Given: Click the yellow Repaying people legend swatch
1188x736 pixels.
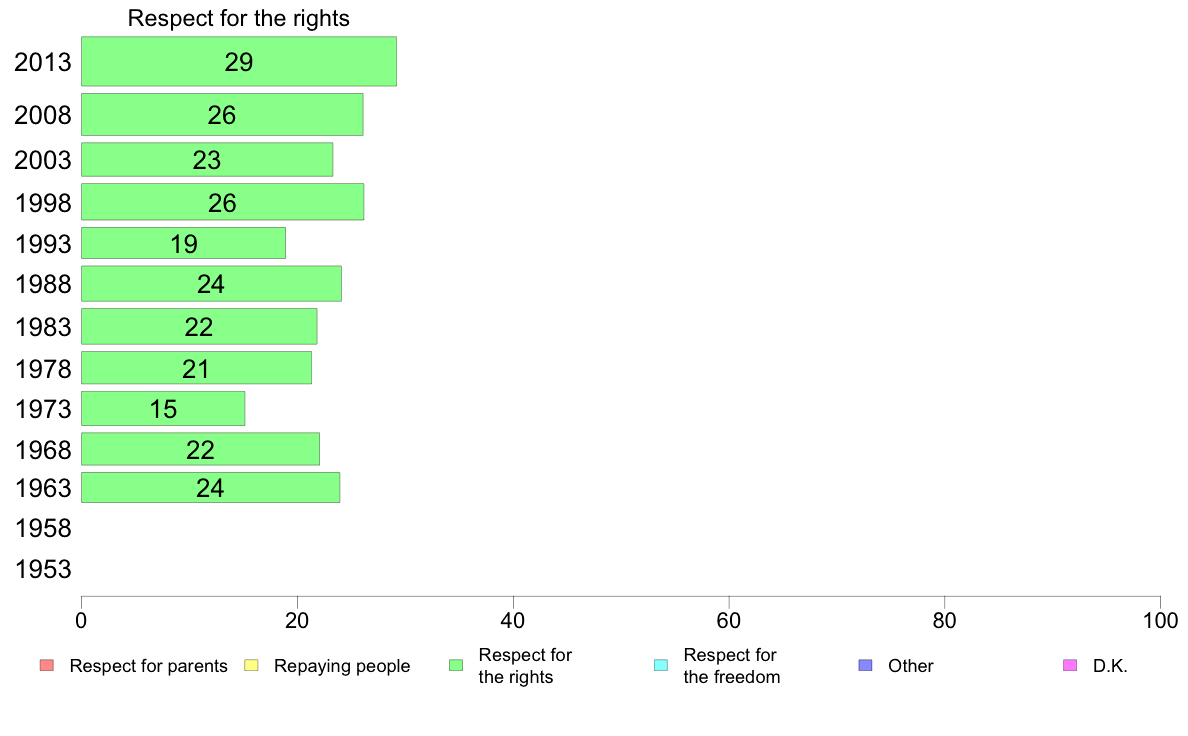Looking at the screenshot, I should click(x=252, y=666).
